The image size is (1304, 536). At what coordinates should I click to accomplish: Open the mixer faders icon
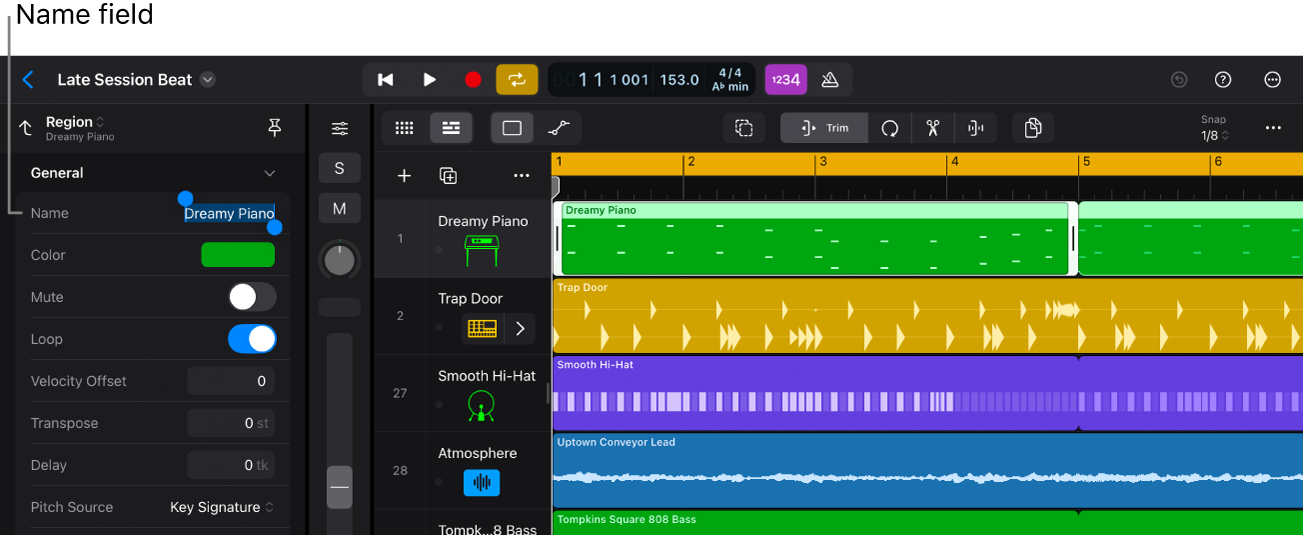point(340,128)
